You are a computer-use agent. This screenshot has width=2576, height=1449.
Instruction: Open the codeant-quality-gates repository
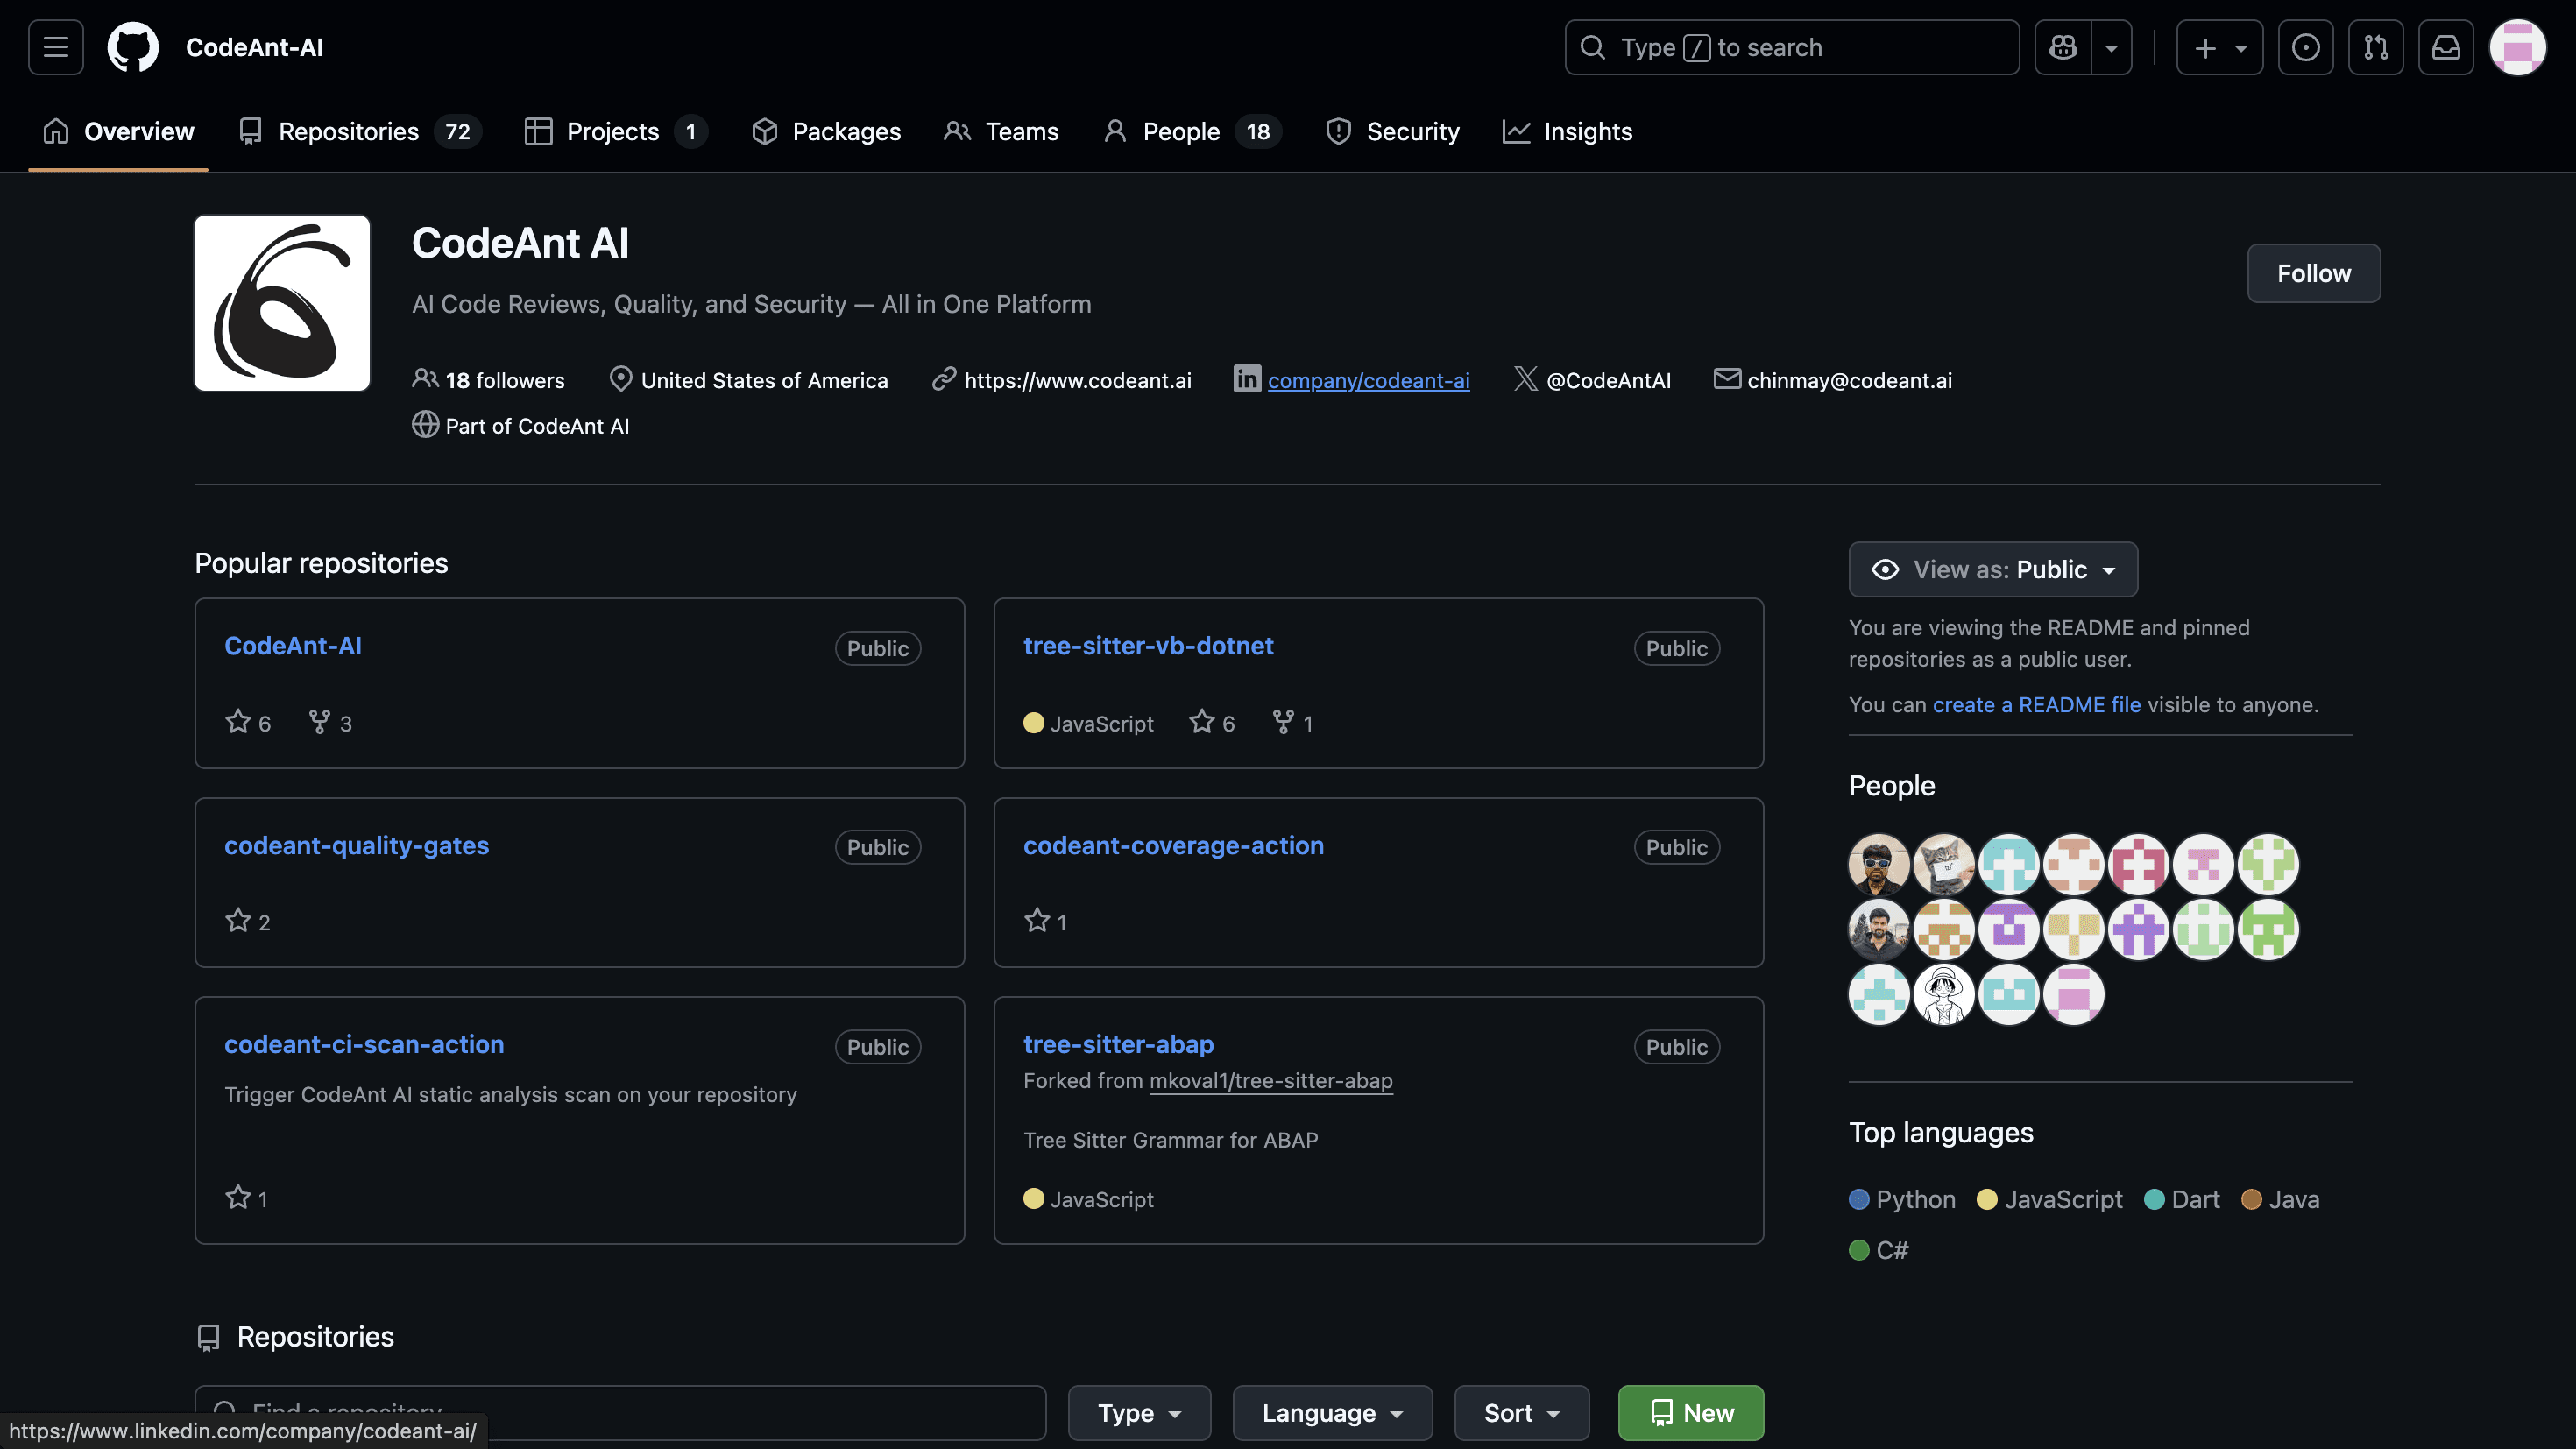(356, 845)
